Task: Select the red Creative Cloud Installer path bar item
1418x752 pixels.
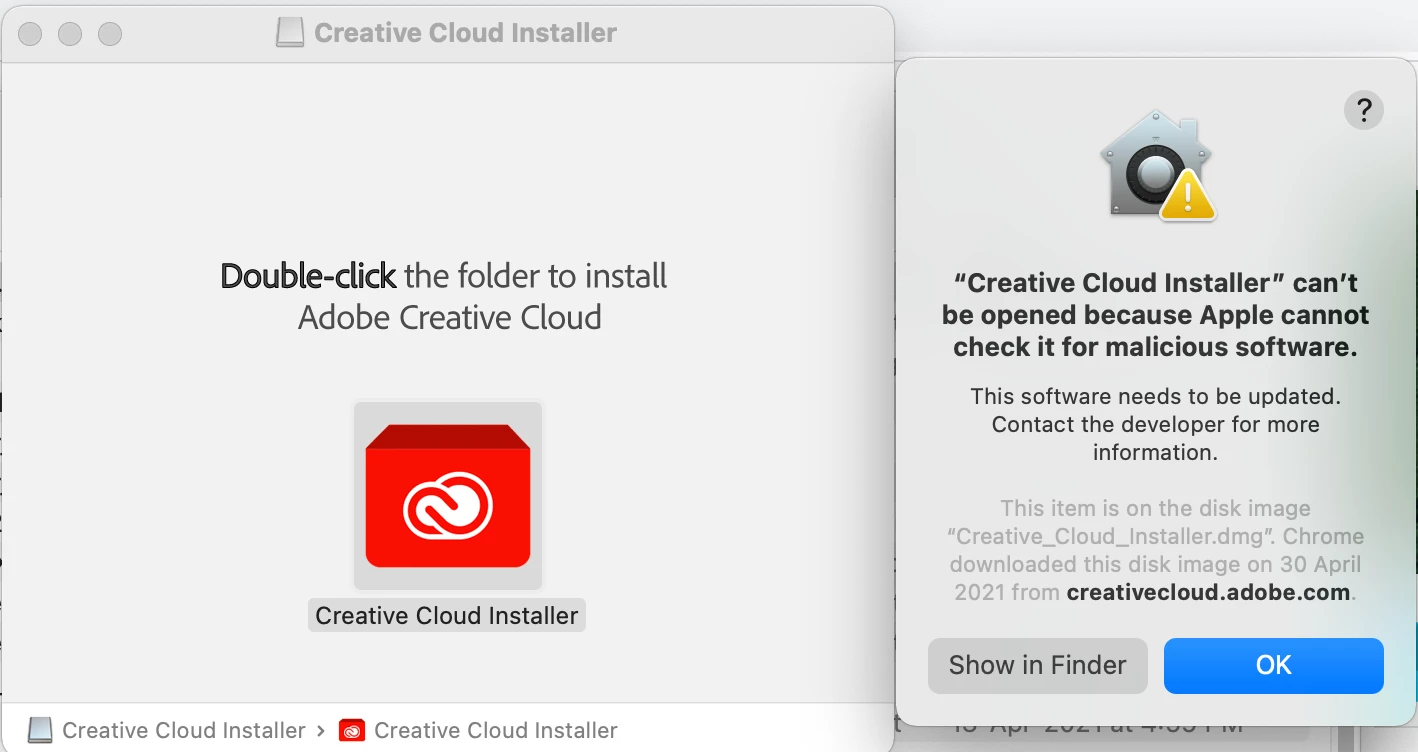Action: pos(478,731)
